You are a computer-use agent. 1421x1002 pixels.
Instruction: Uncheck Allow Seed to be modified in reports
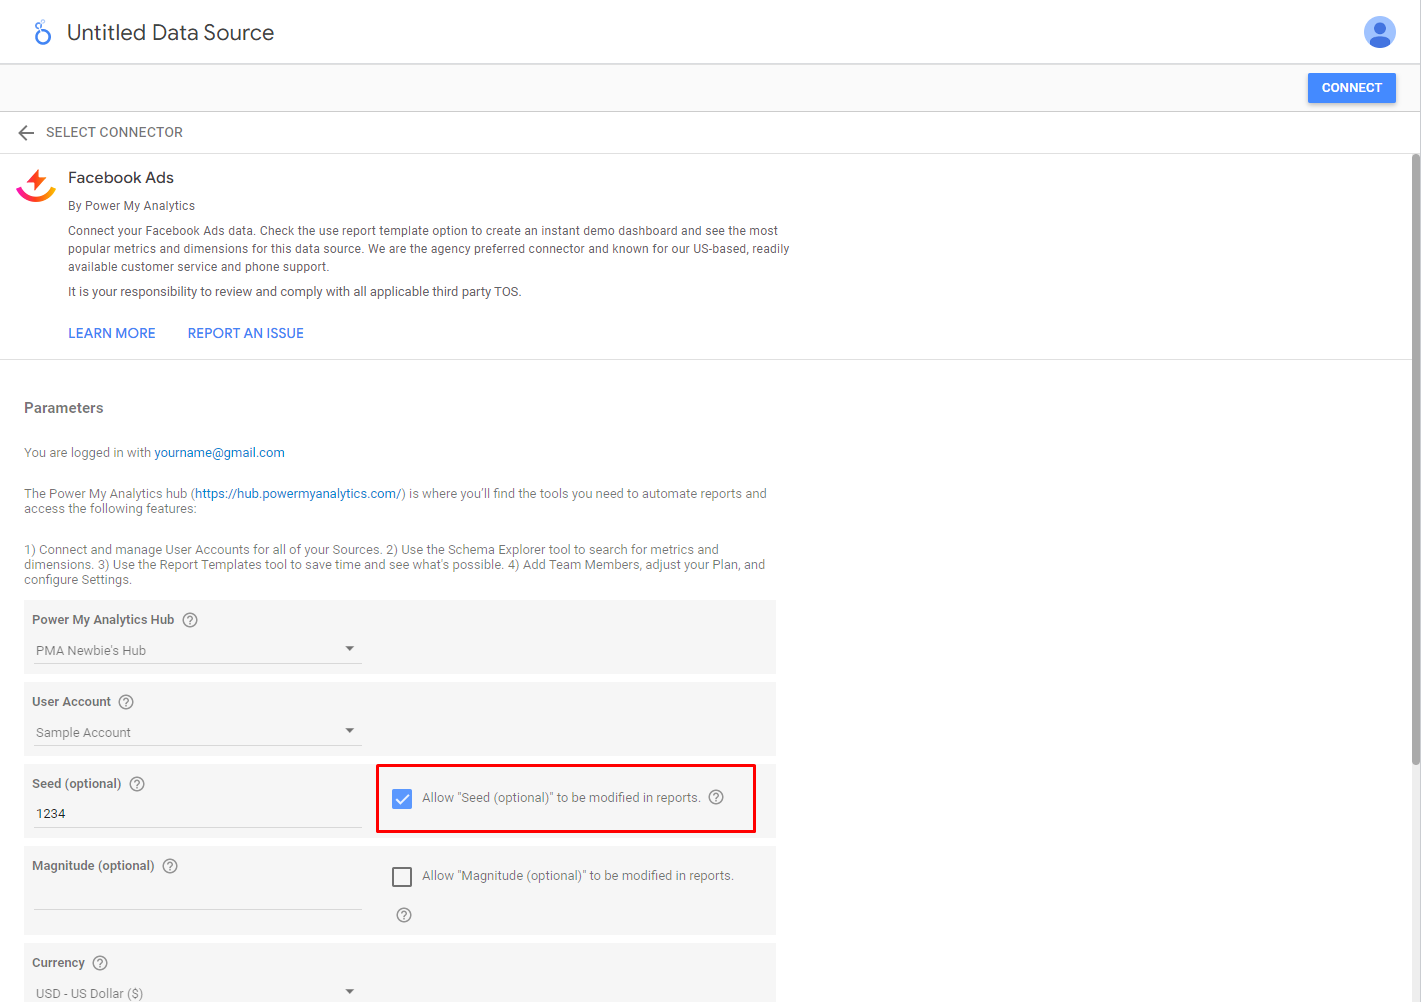pyautogui.click(x=402, y=798)
